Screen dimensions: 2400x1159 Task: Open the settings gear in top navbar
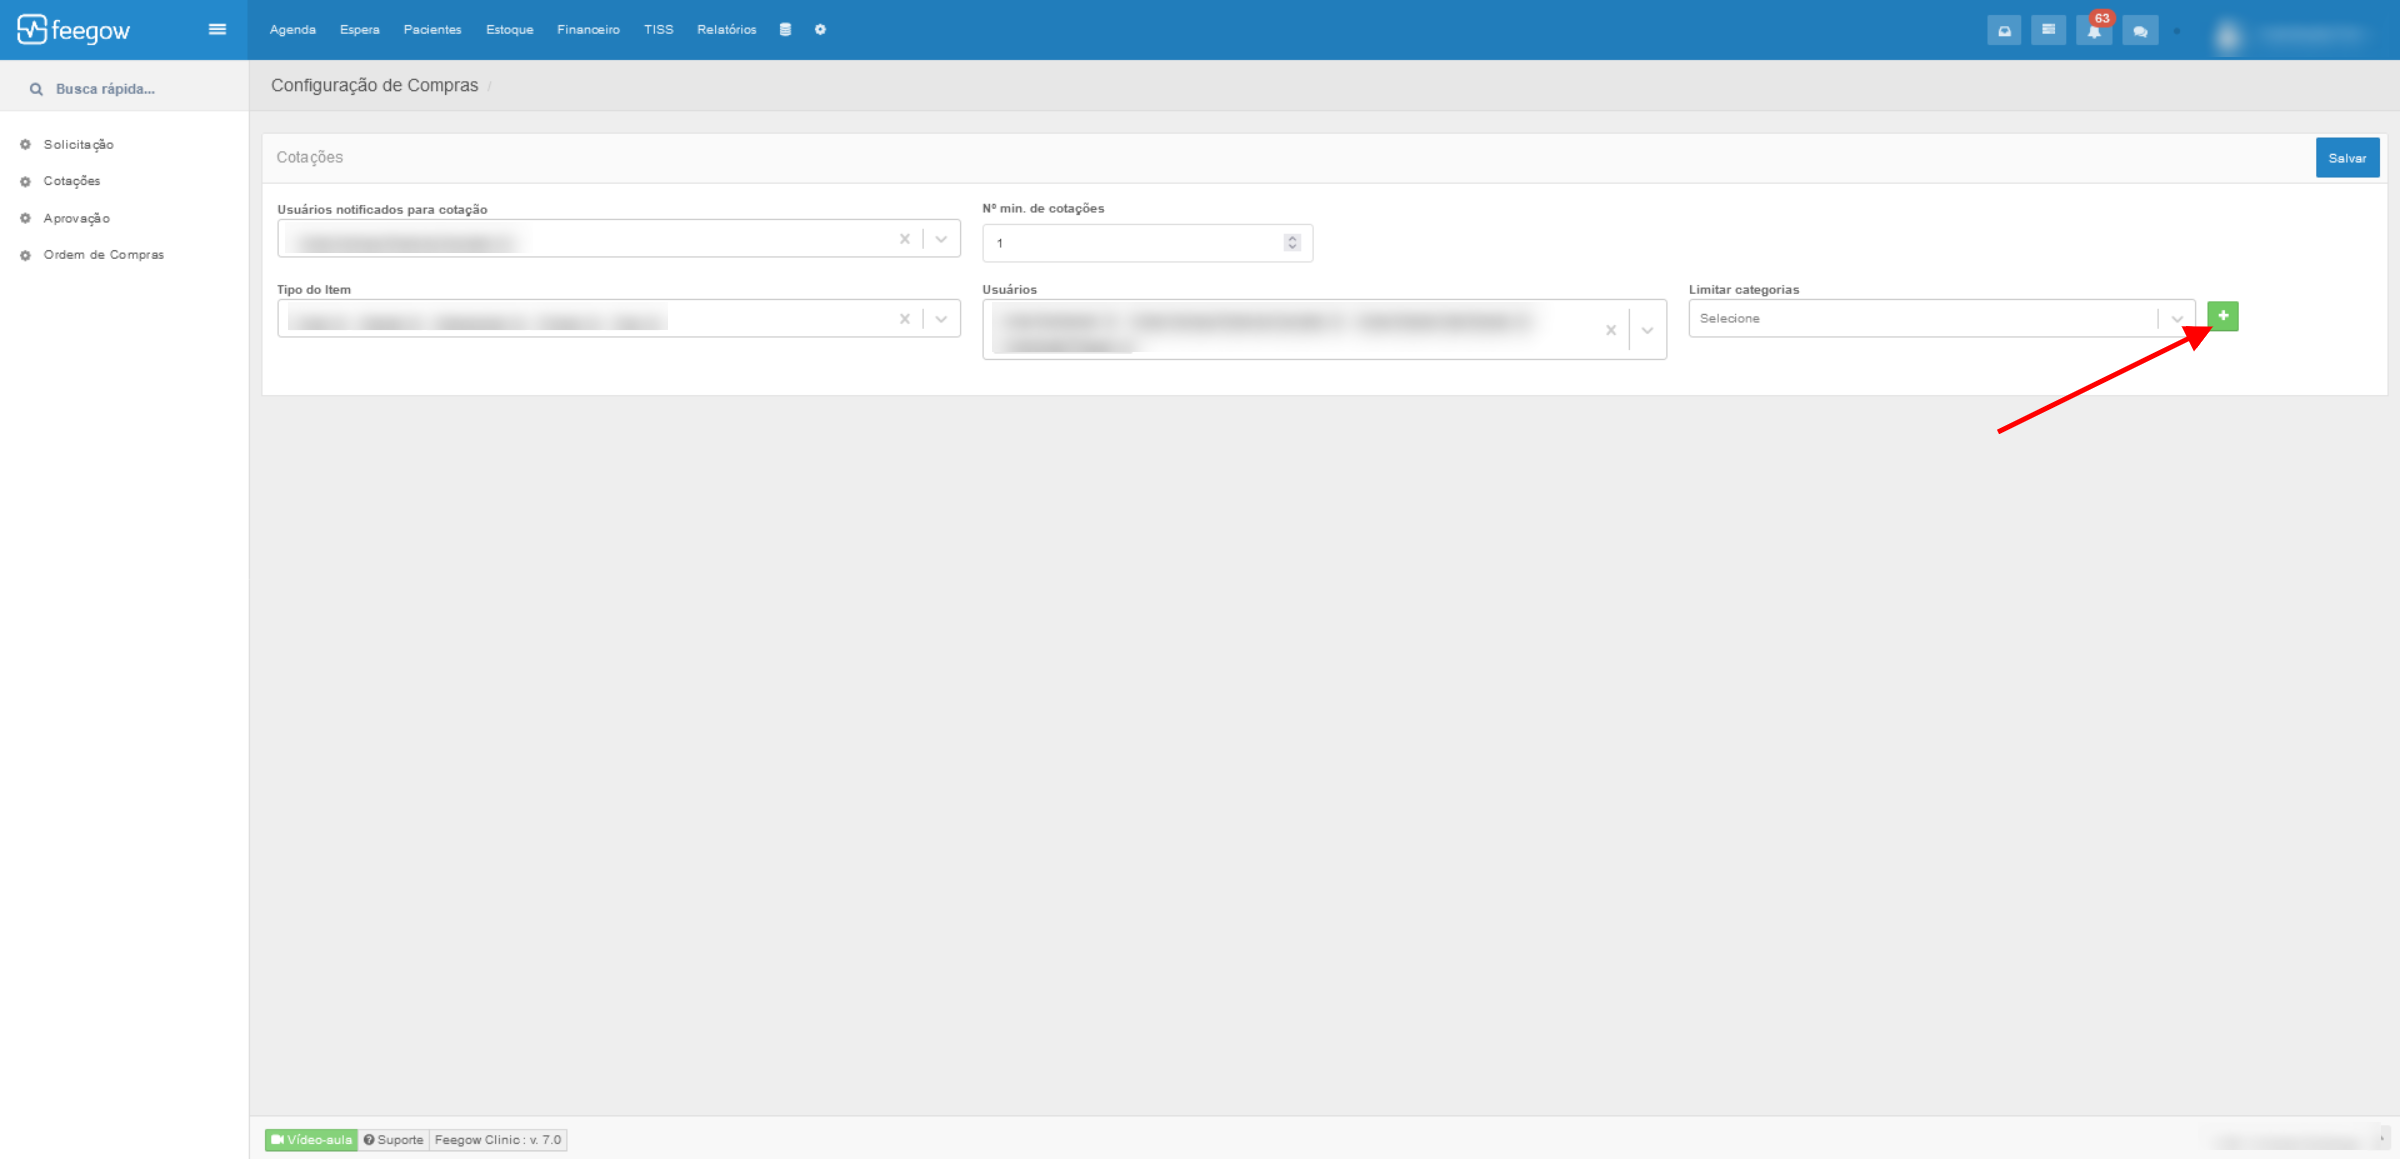click(820, 29)
